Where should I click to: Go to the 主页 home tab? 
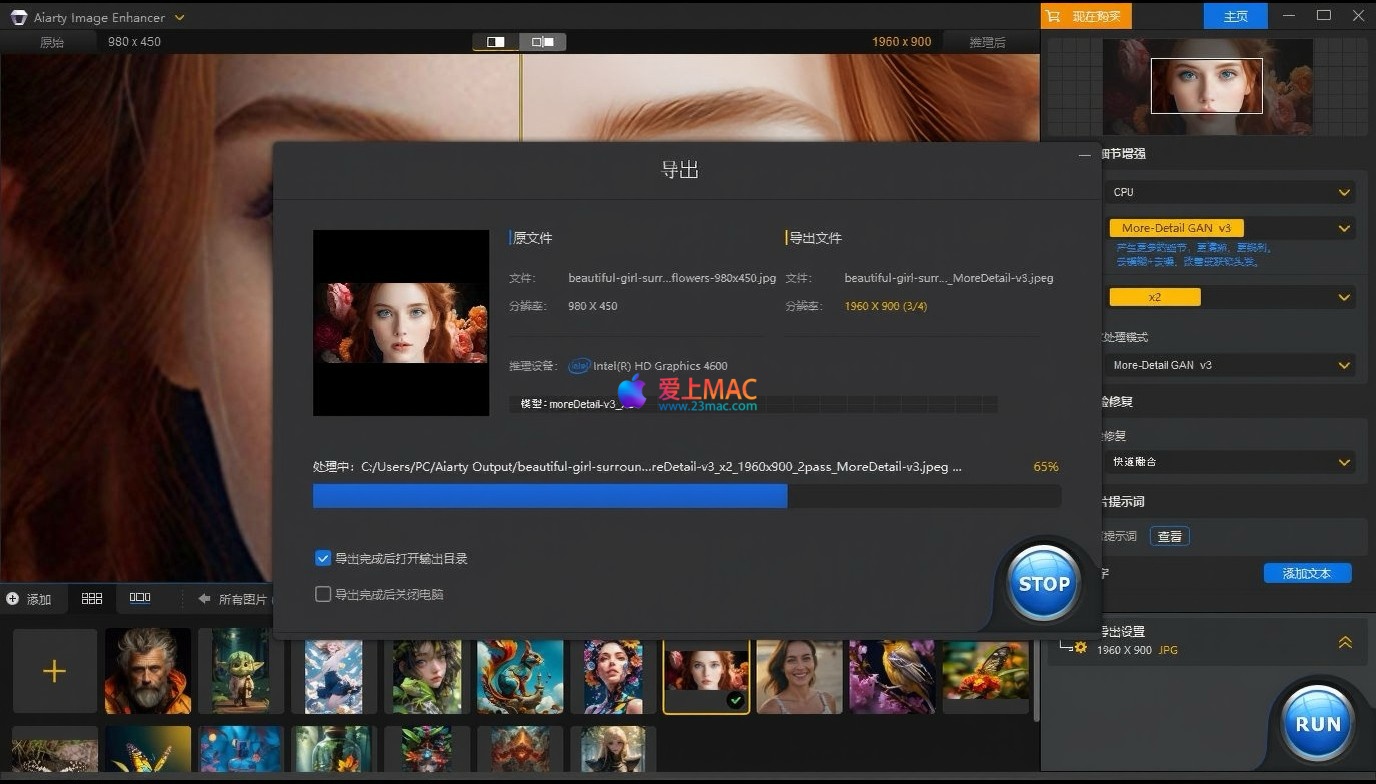(1236, 16)
